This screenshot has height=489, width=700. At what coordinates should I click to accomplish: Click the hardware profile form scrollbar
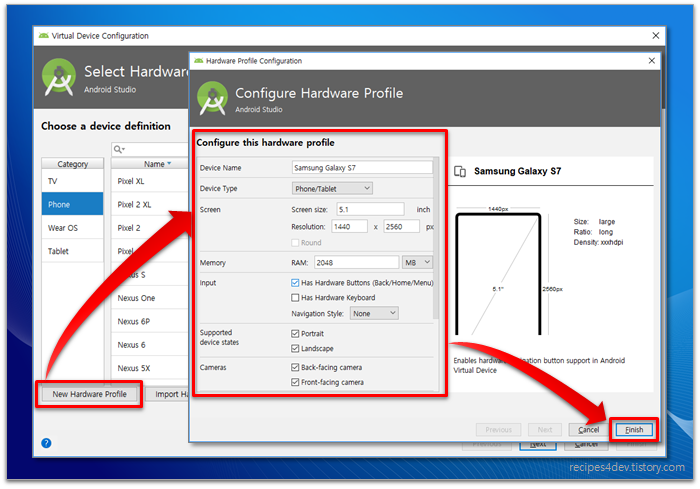click(436, 238)
